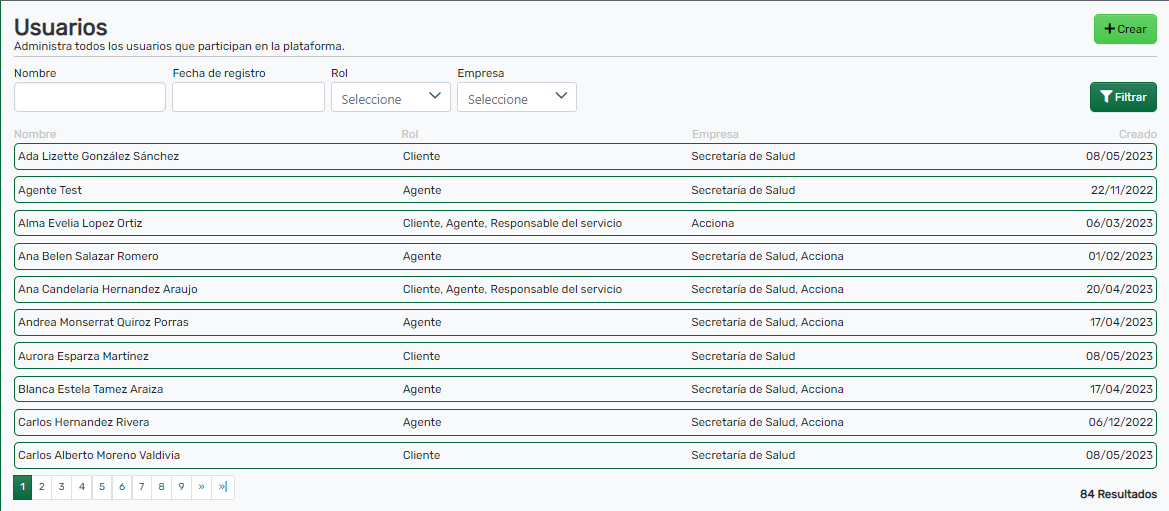Screen dimensions: 1169x511
Task: Sort by the Nombre column header
Action: coord(36,134)
